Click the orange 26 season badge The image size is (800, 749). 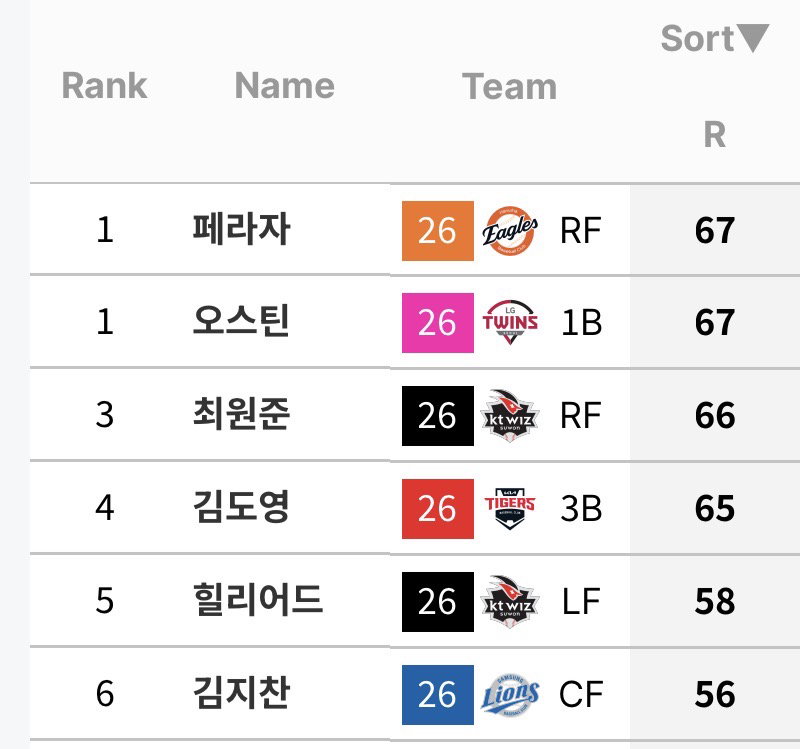tap(438, 231)
